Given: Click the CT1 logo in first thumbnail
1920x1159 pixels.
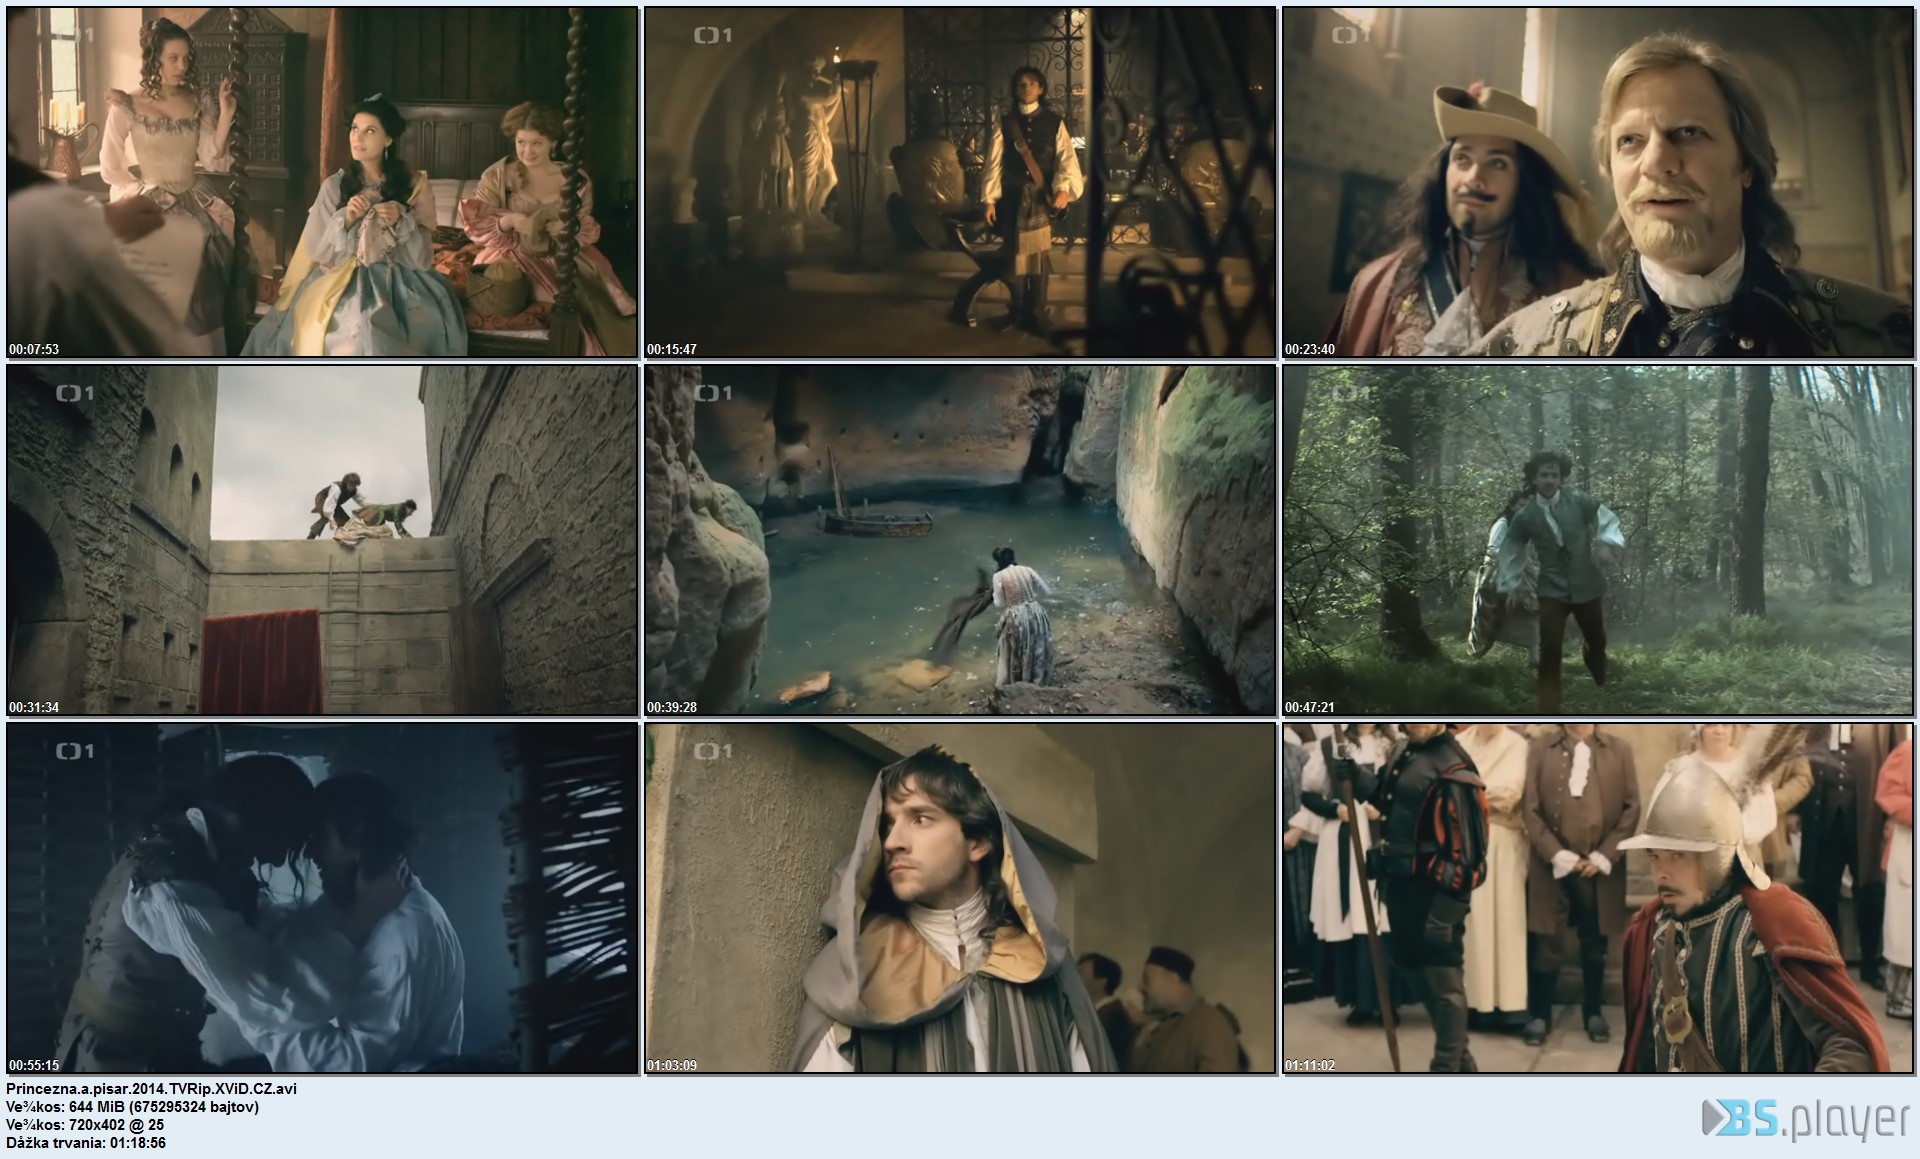Looking at the screenshot, I should [76, 35].
